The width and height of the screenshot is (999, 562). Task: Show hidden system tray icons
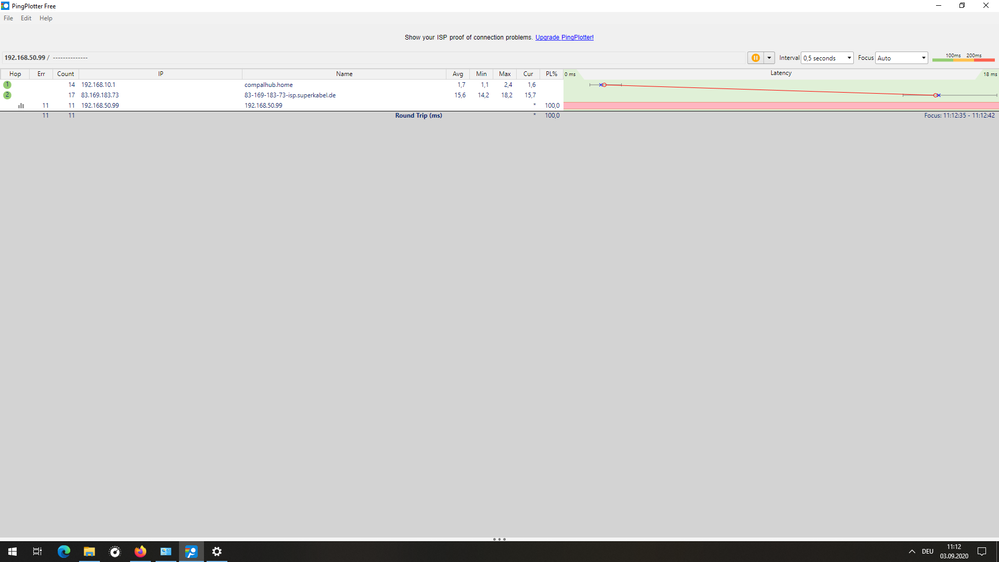912,552
